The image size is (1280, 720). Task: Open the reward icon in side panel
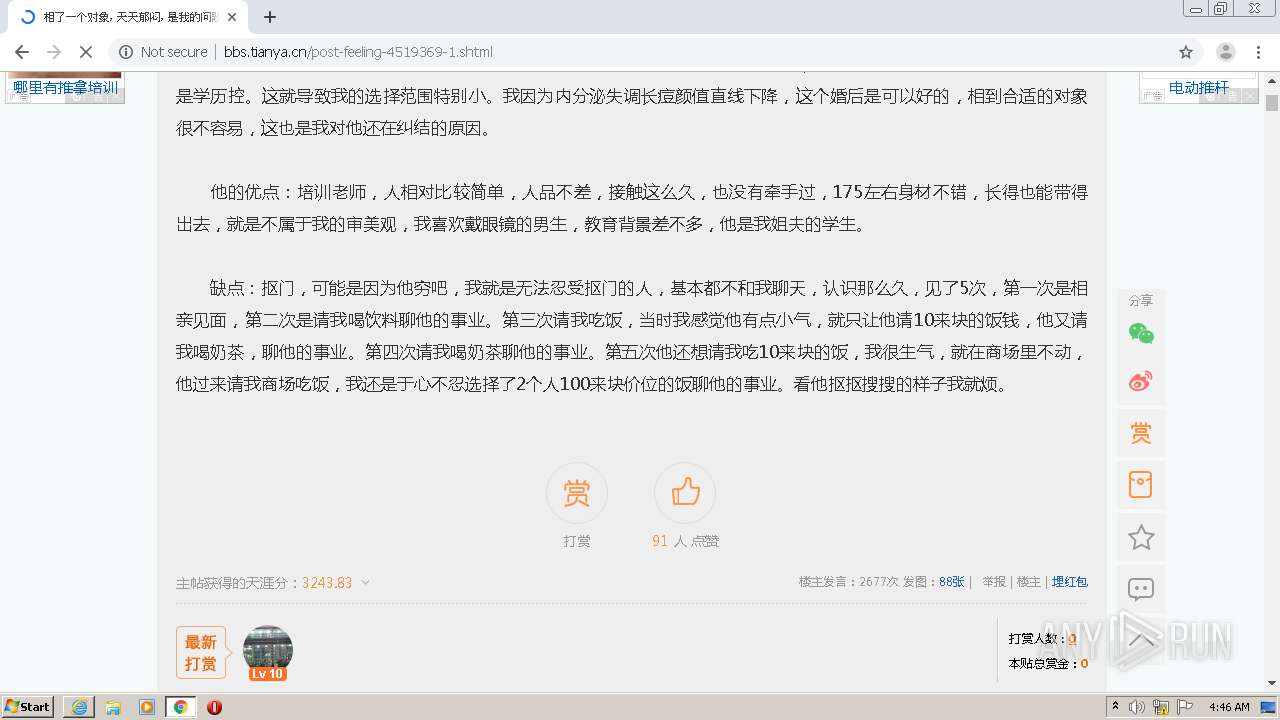[x=1141, y=433]
